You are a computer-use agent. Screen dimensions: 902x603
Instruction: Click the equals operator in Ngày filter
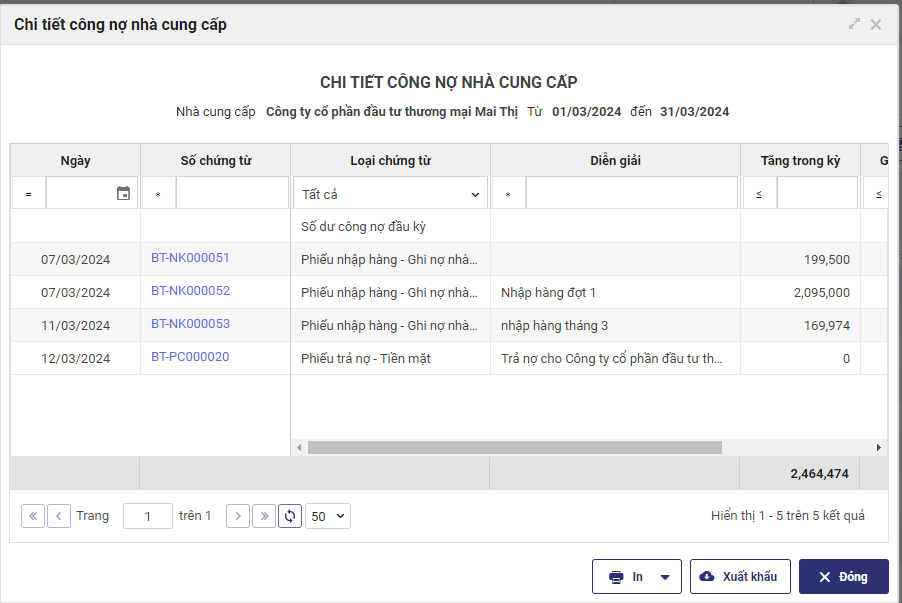tap(28, 194)
